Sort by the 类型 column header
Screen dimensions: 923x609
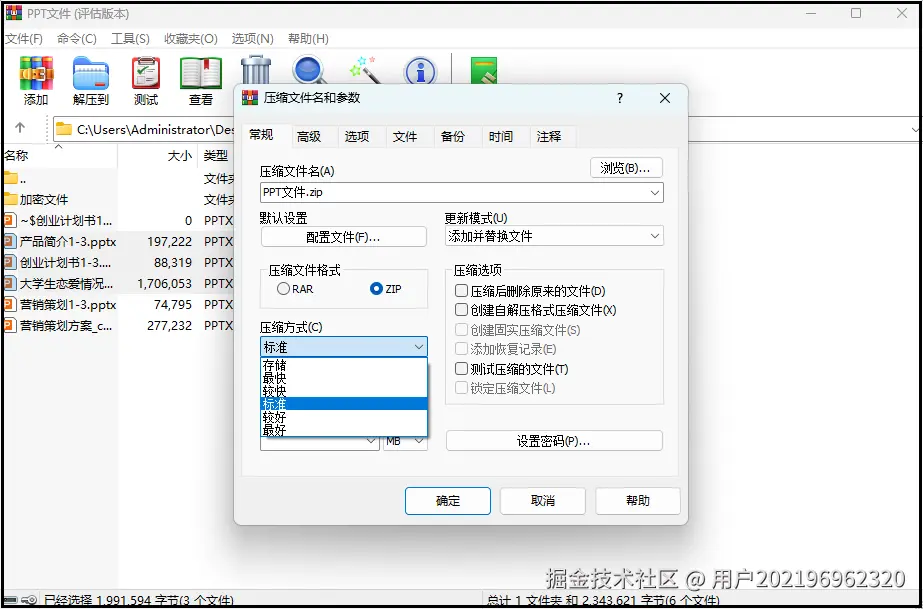point(216,156)
